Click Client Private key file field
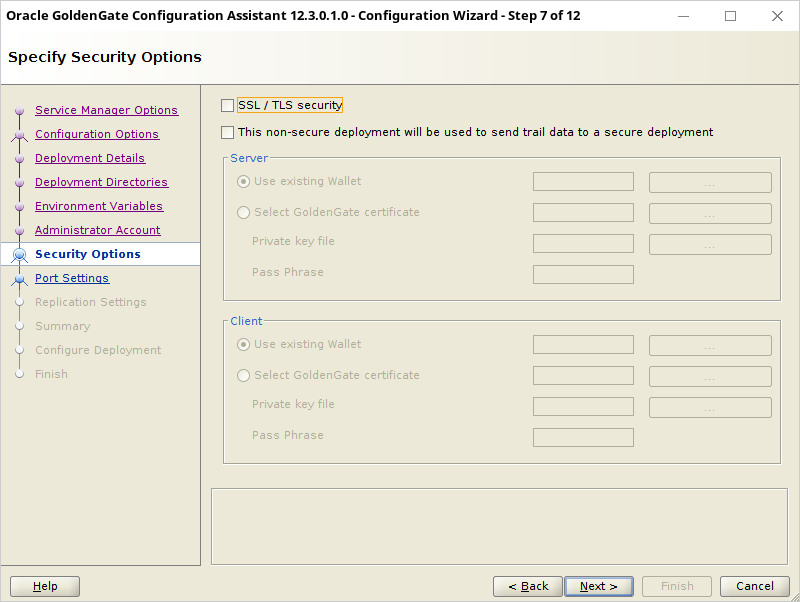Screen dimensions: 800x602 point(583,407)
